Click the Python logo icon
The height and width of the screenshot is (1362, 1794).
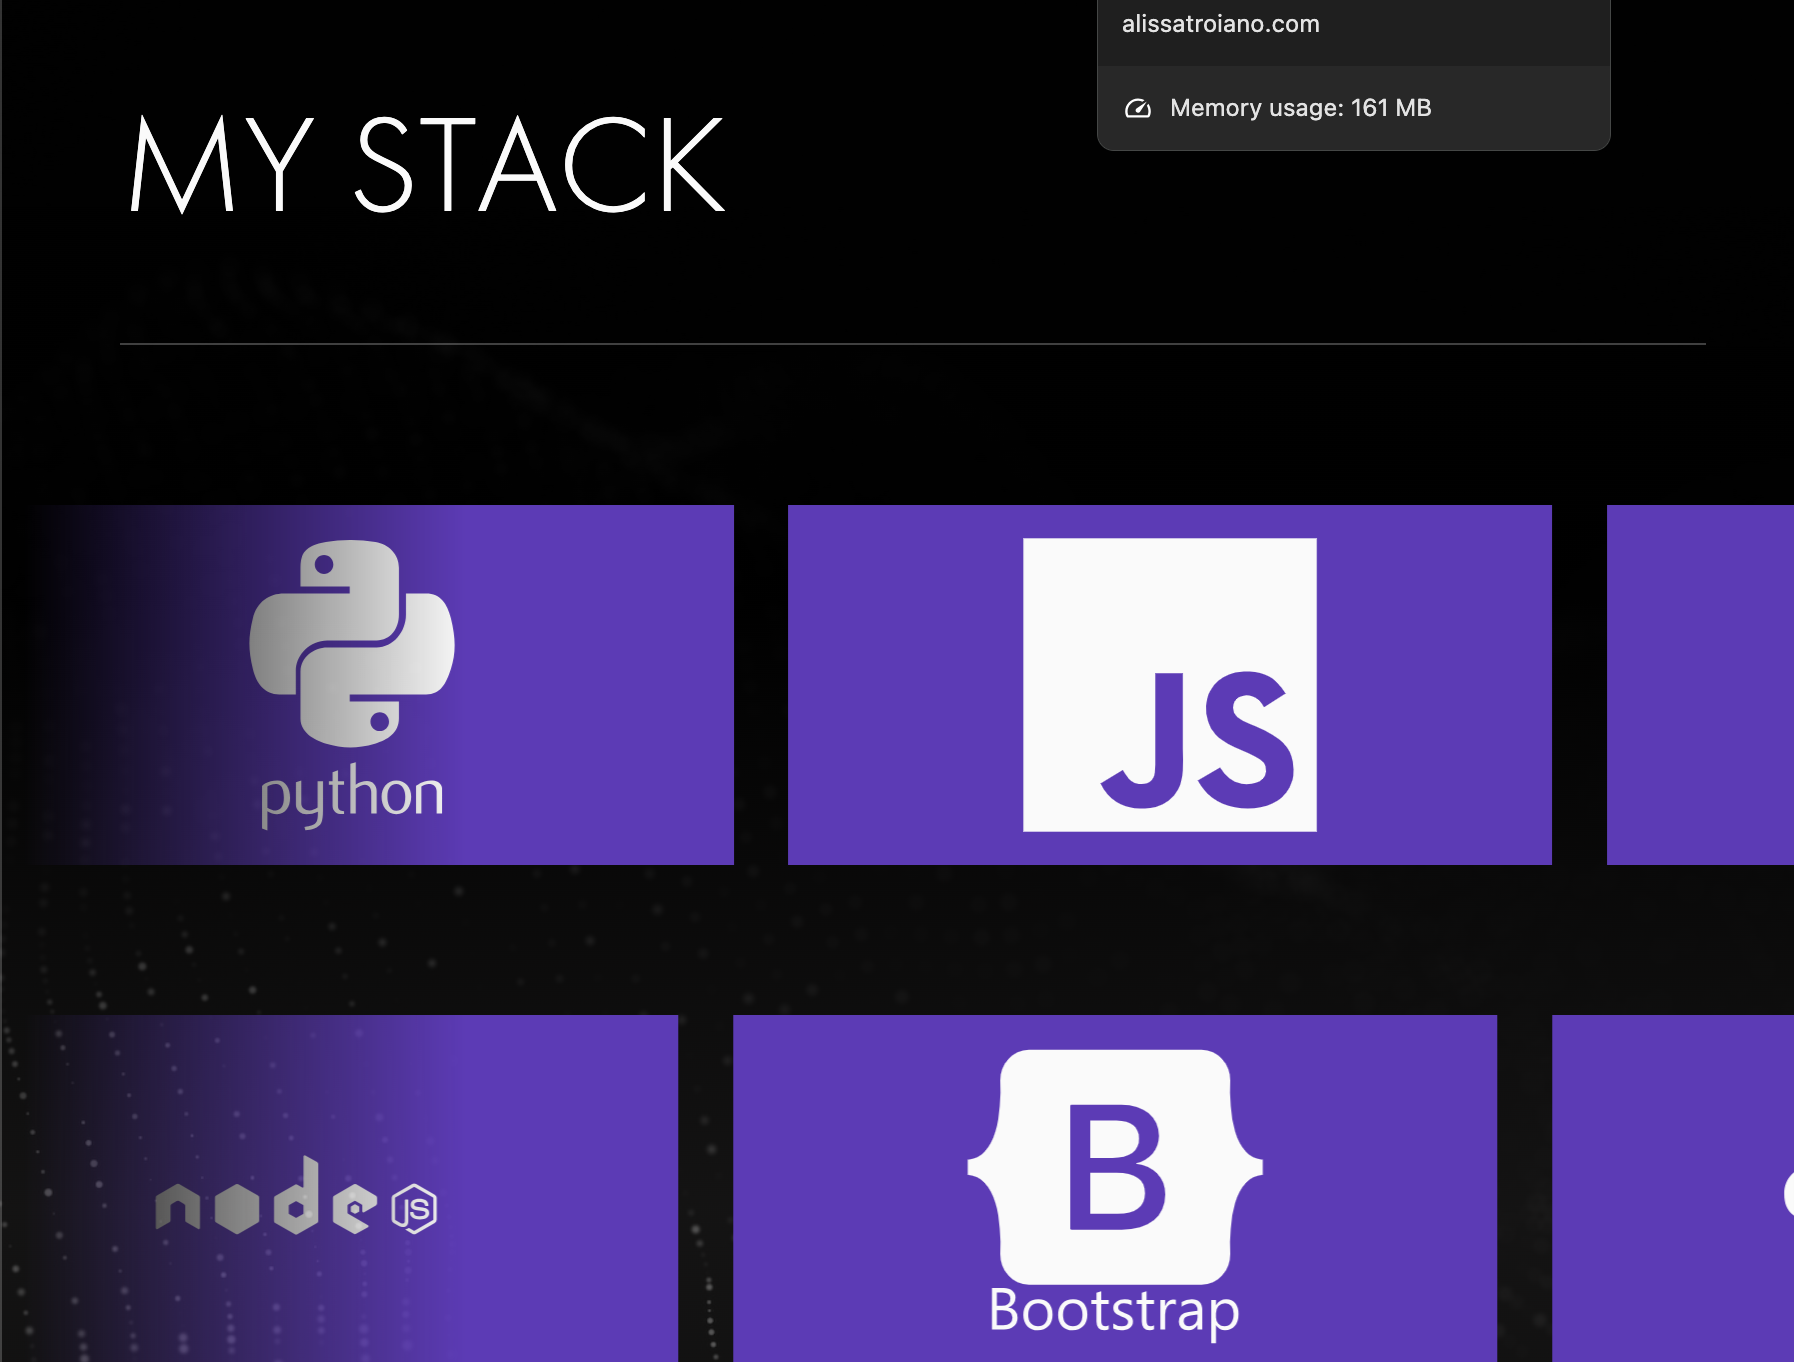point(352,643)
